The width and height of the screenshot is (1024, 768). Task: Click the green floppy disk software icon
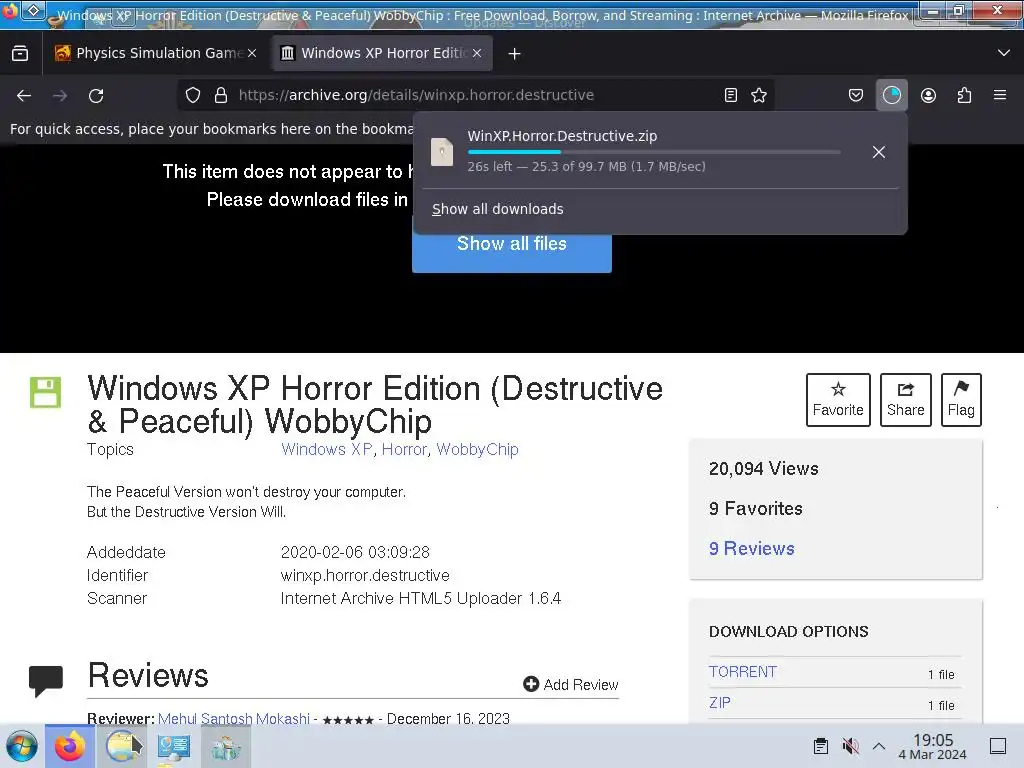pyautogui.click(x=46, y=392)
